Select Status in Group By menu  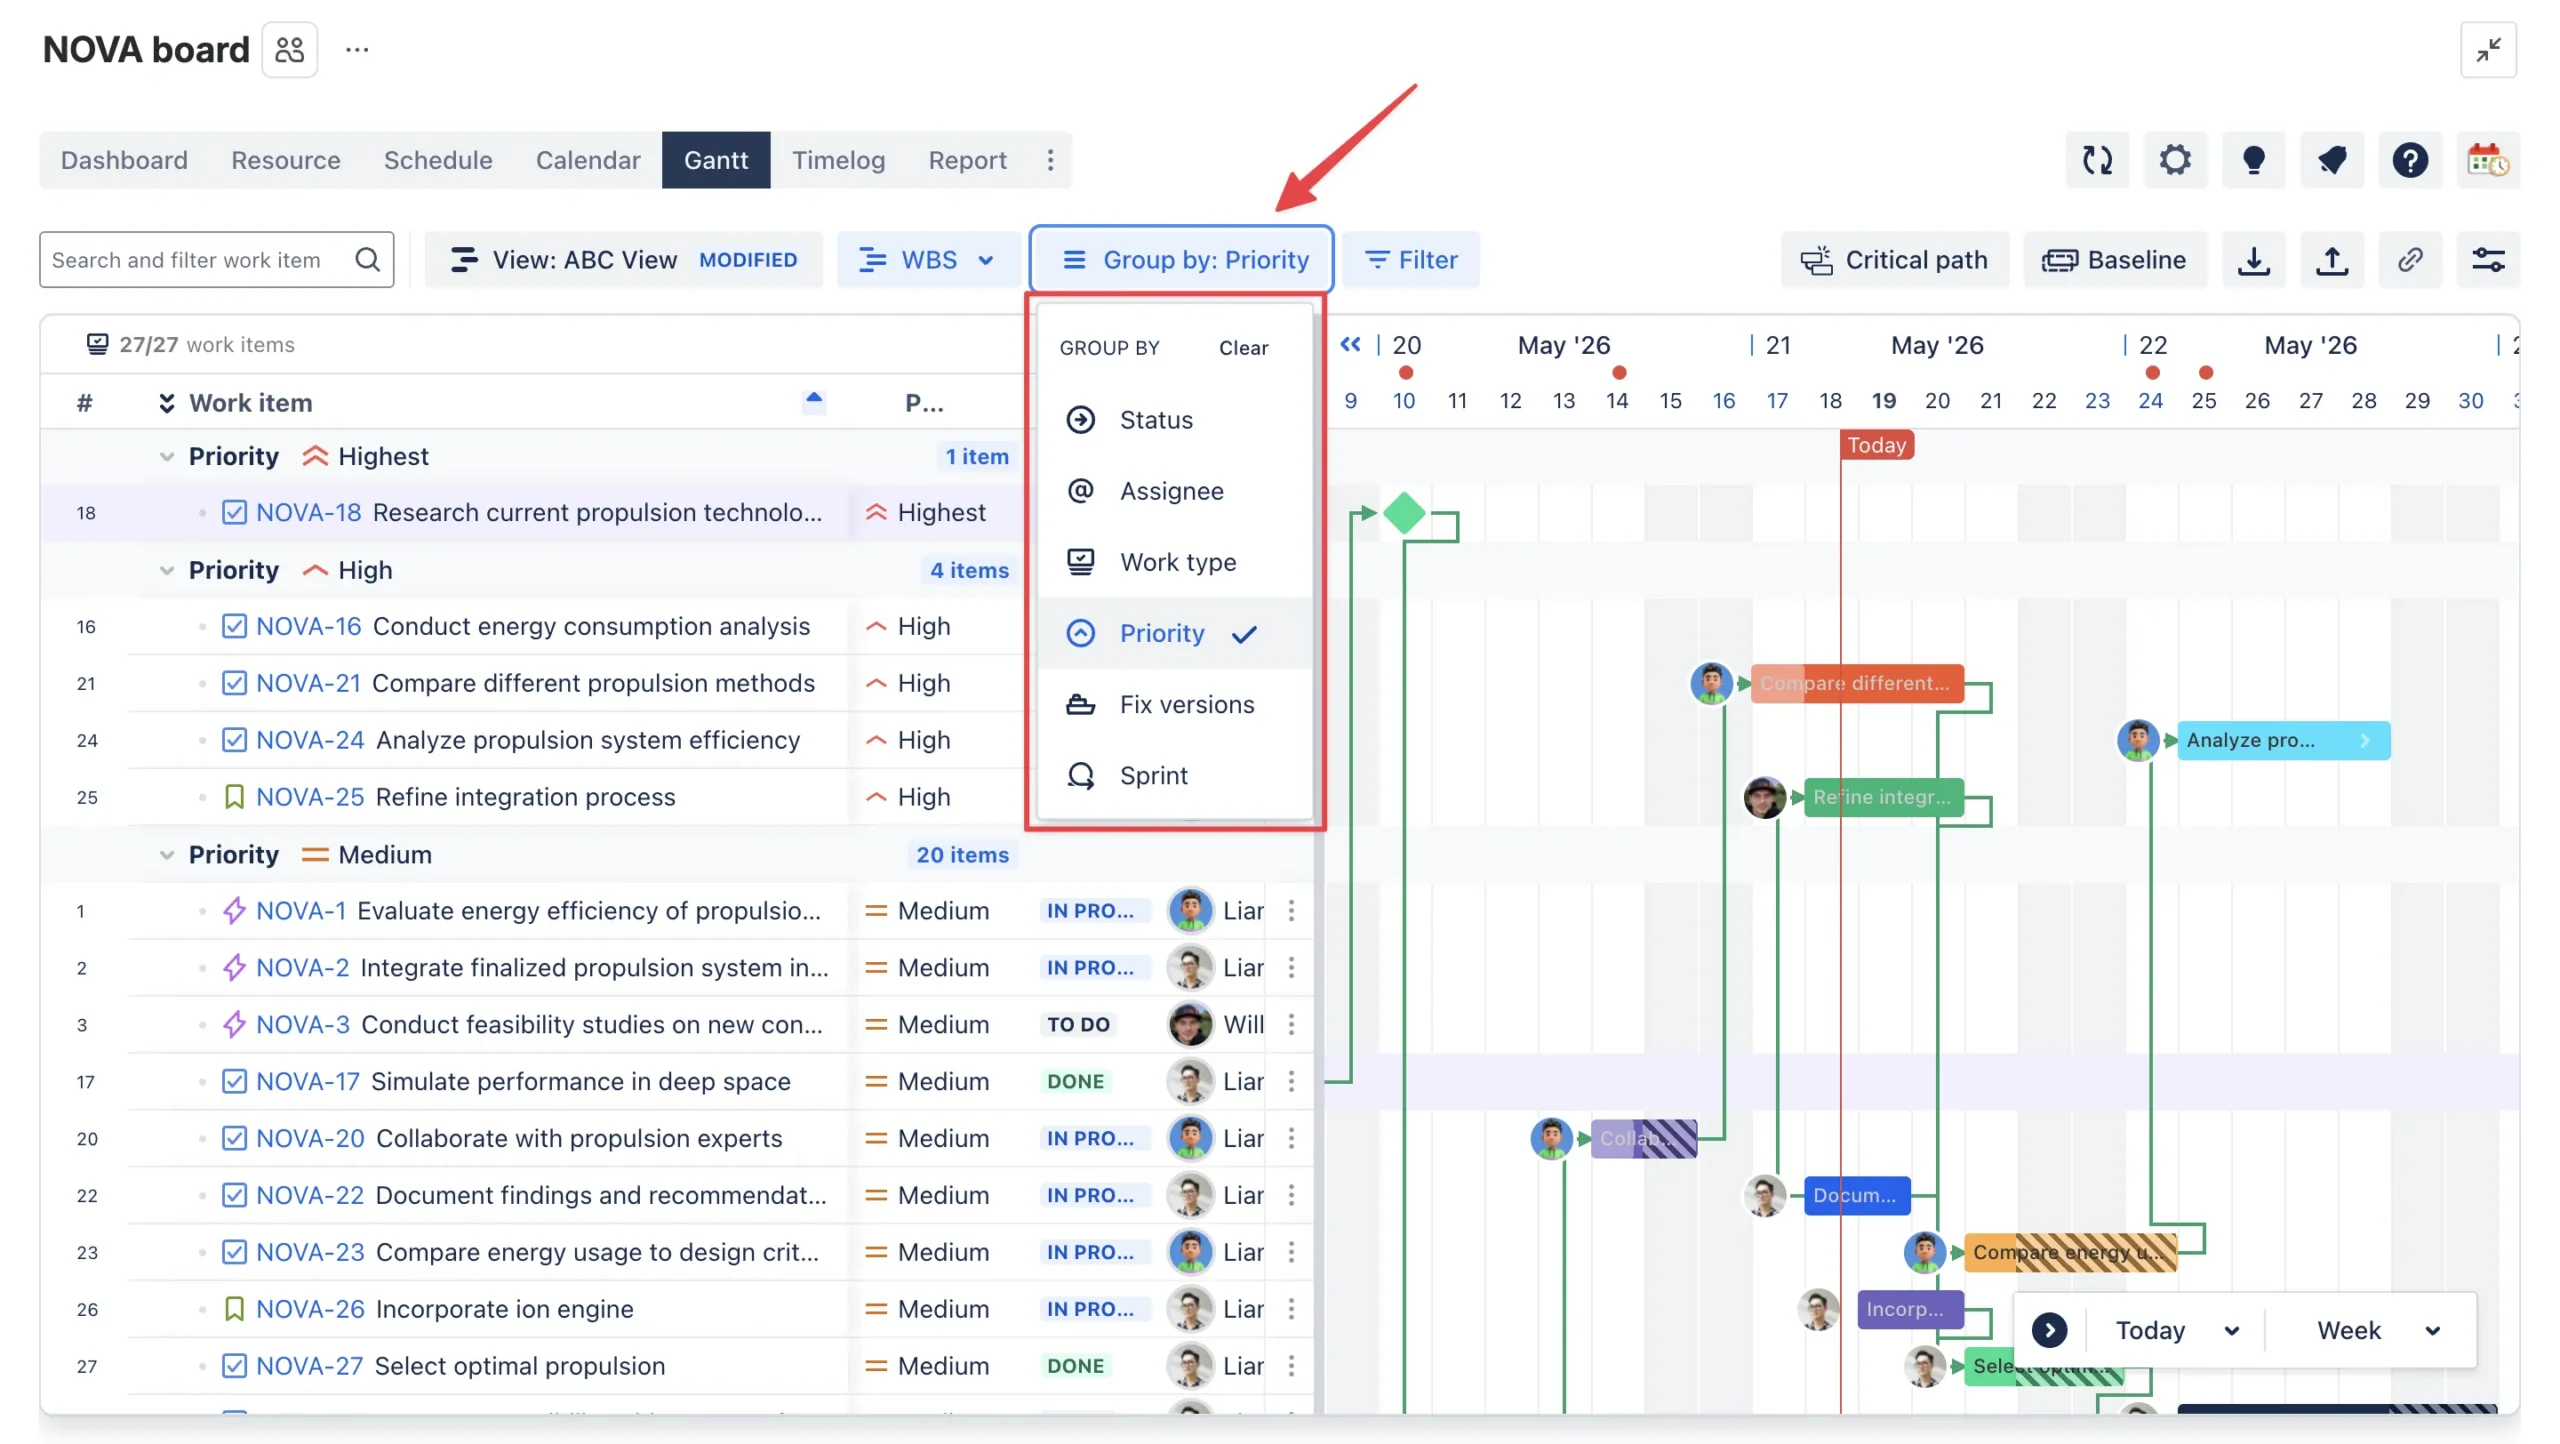click(x=1174, y=420)
